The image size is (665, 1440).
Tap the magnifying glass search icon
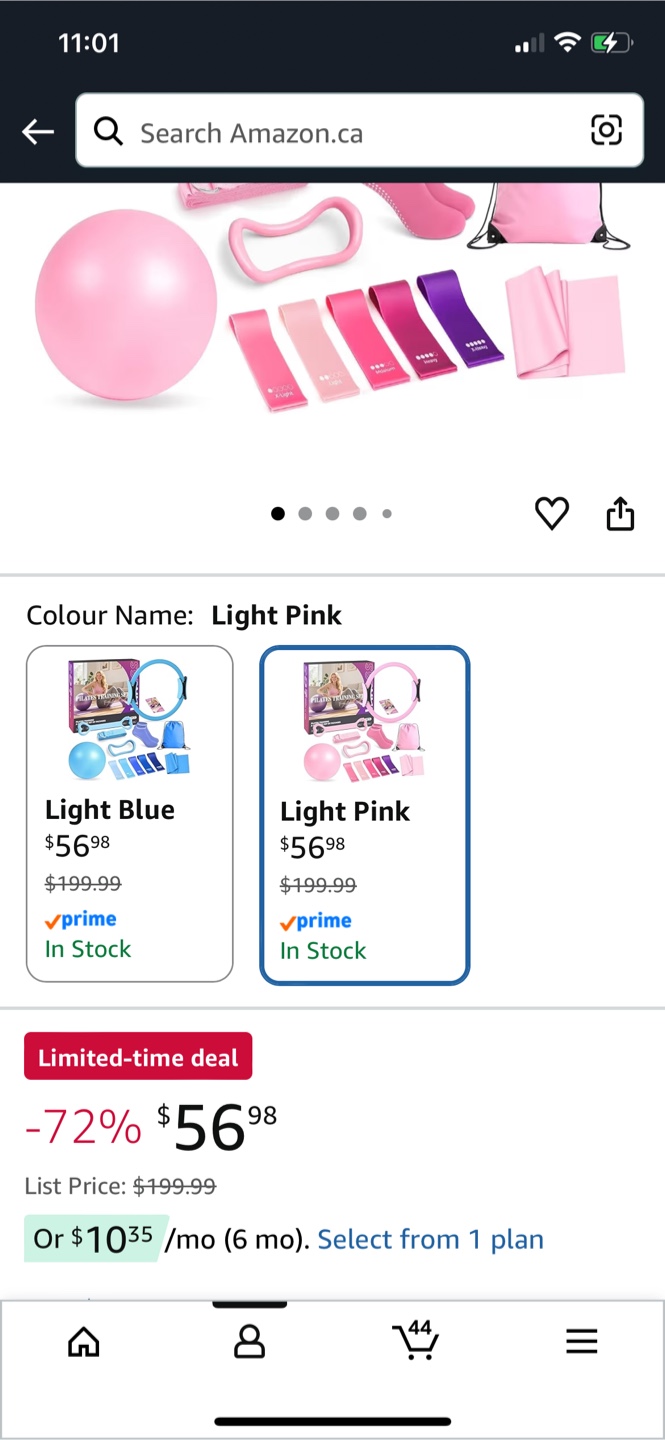coord(108,131)
